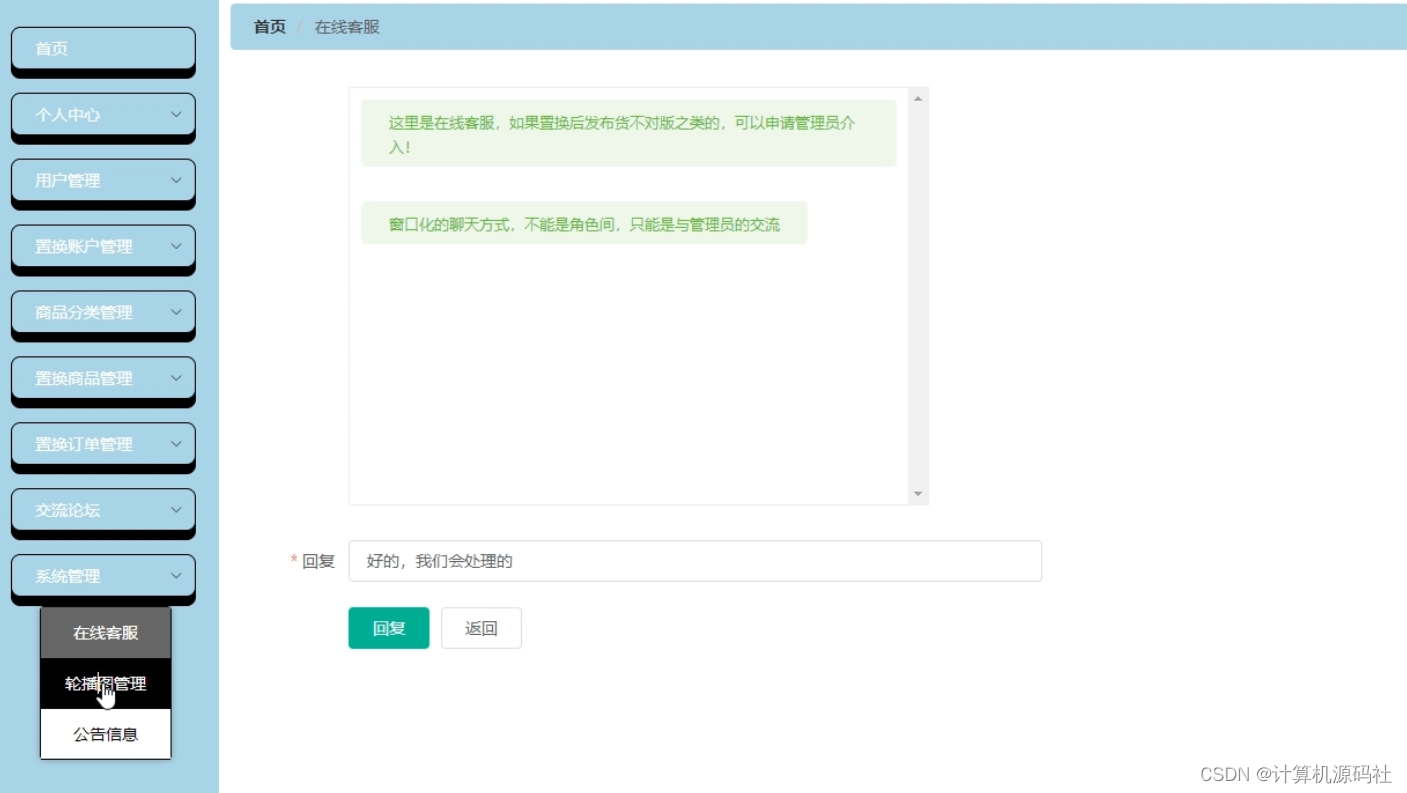This screenshot has width=1407, height=793.
Task: Click the chat scrollbar down arrow
Action: tap(918, 494)
